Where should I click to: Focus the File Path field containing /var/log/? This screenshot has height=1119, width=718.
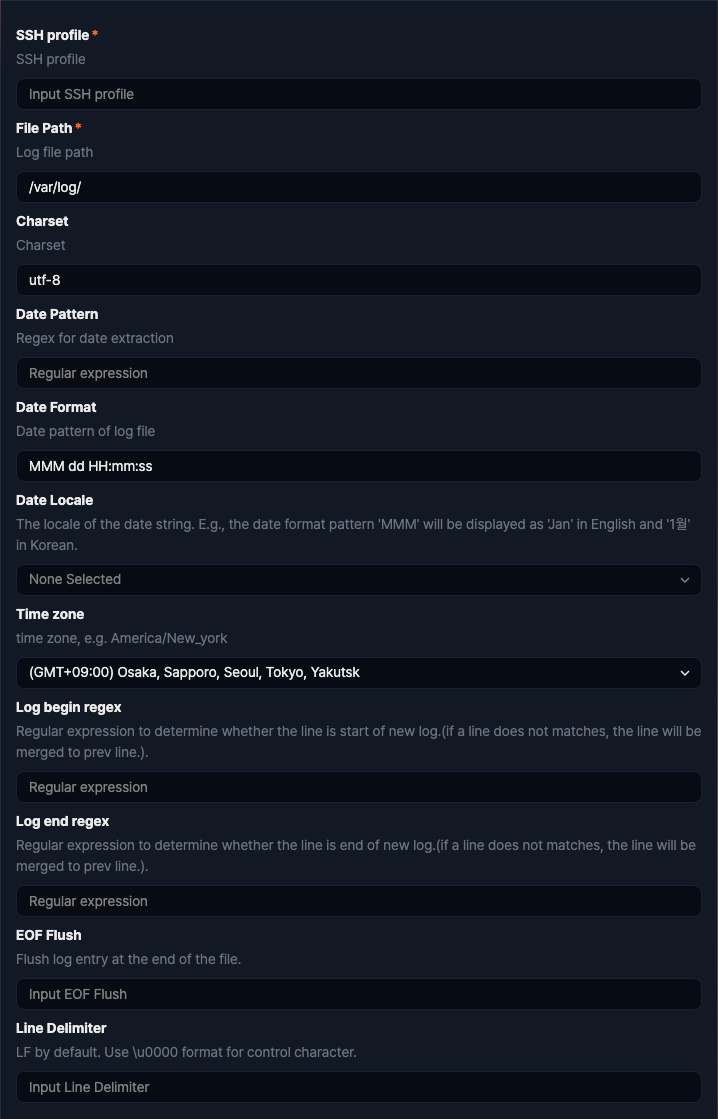pos(358,187)
